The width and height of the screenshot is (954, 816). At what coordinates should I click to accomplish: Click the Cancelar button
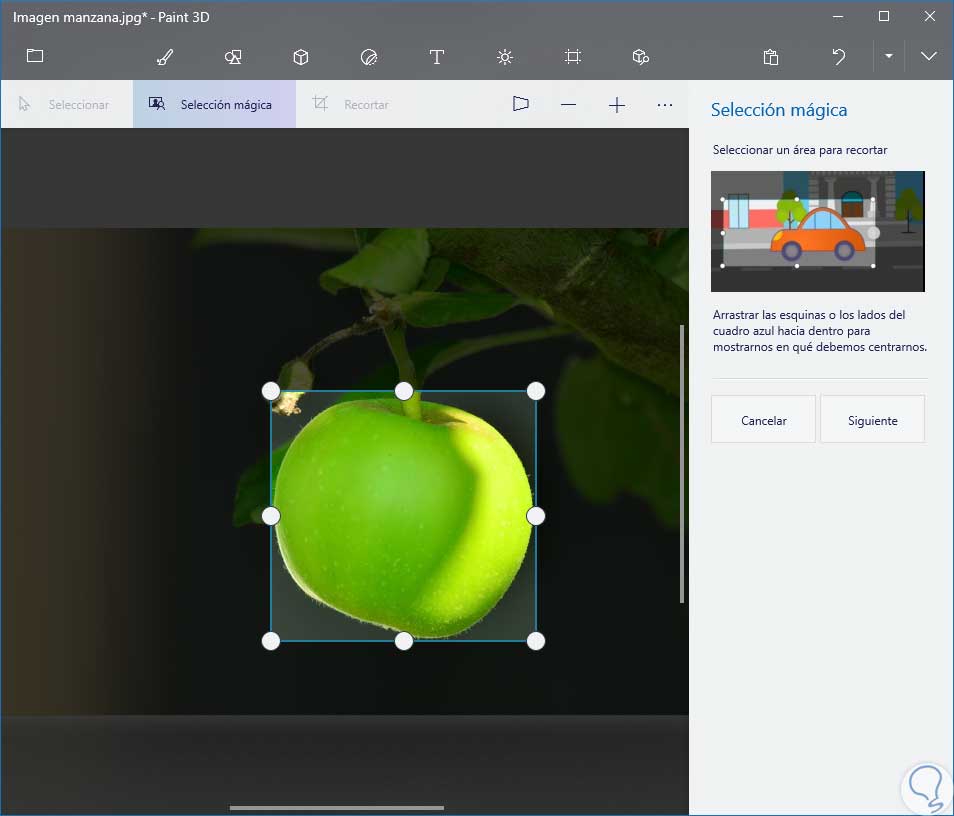pos(763,420)
